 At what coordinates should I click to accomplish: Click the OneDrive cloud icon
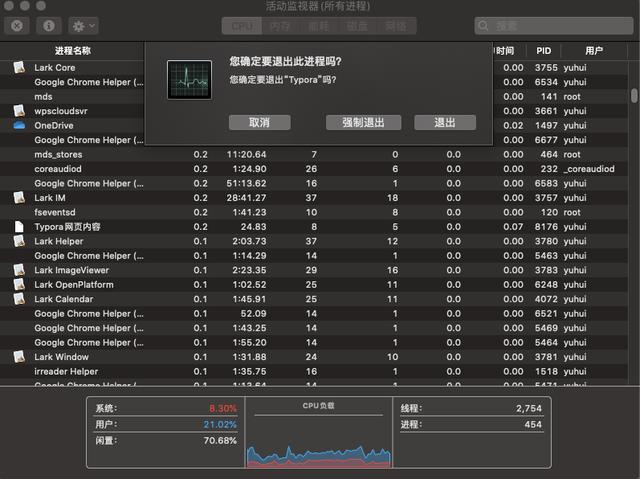pos(19,125)
